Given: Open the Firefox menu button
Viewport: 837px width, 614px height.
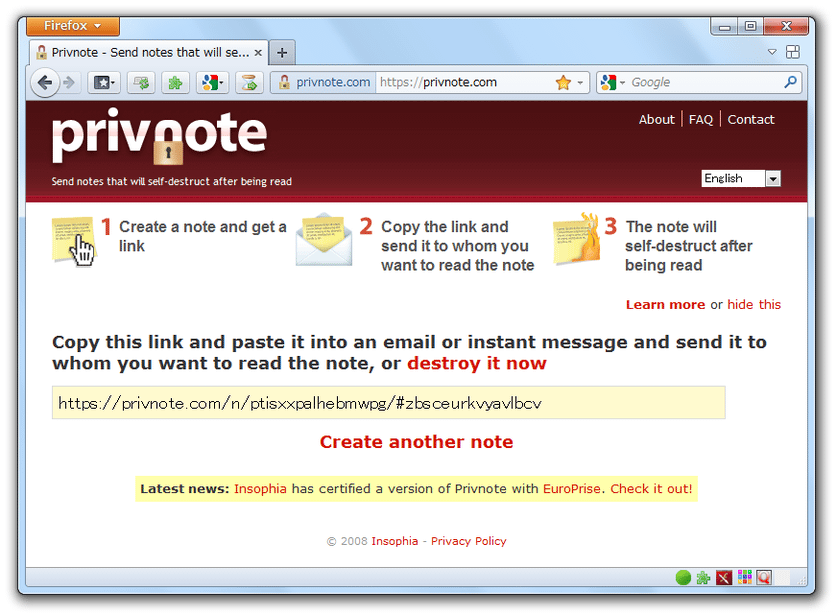Looking at the screenshot, I should 73,26.
